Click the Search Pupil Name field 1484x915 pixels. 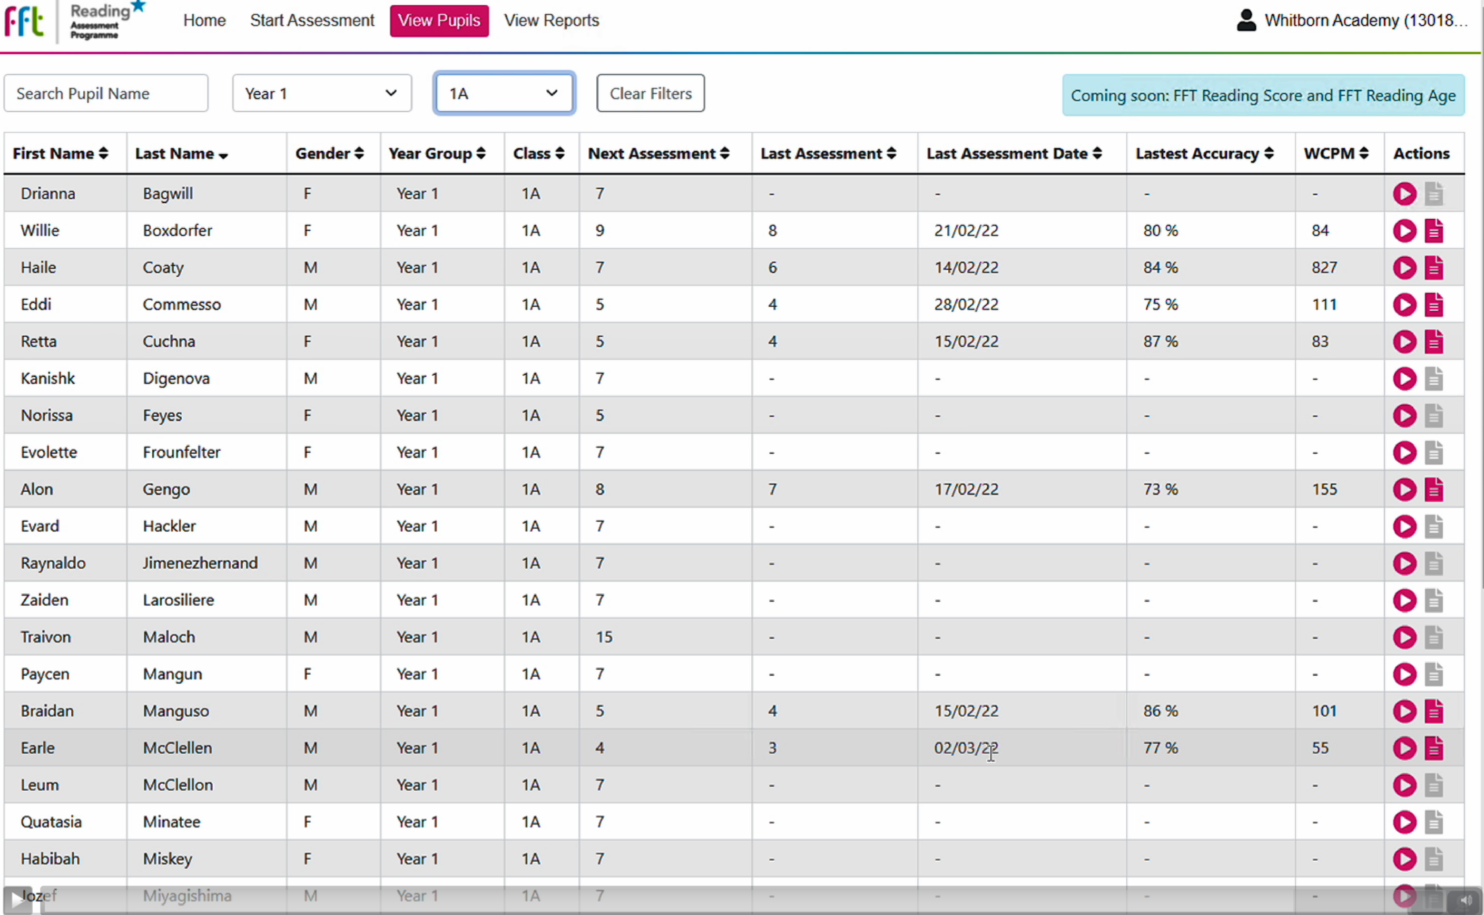tap(105, 93)
